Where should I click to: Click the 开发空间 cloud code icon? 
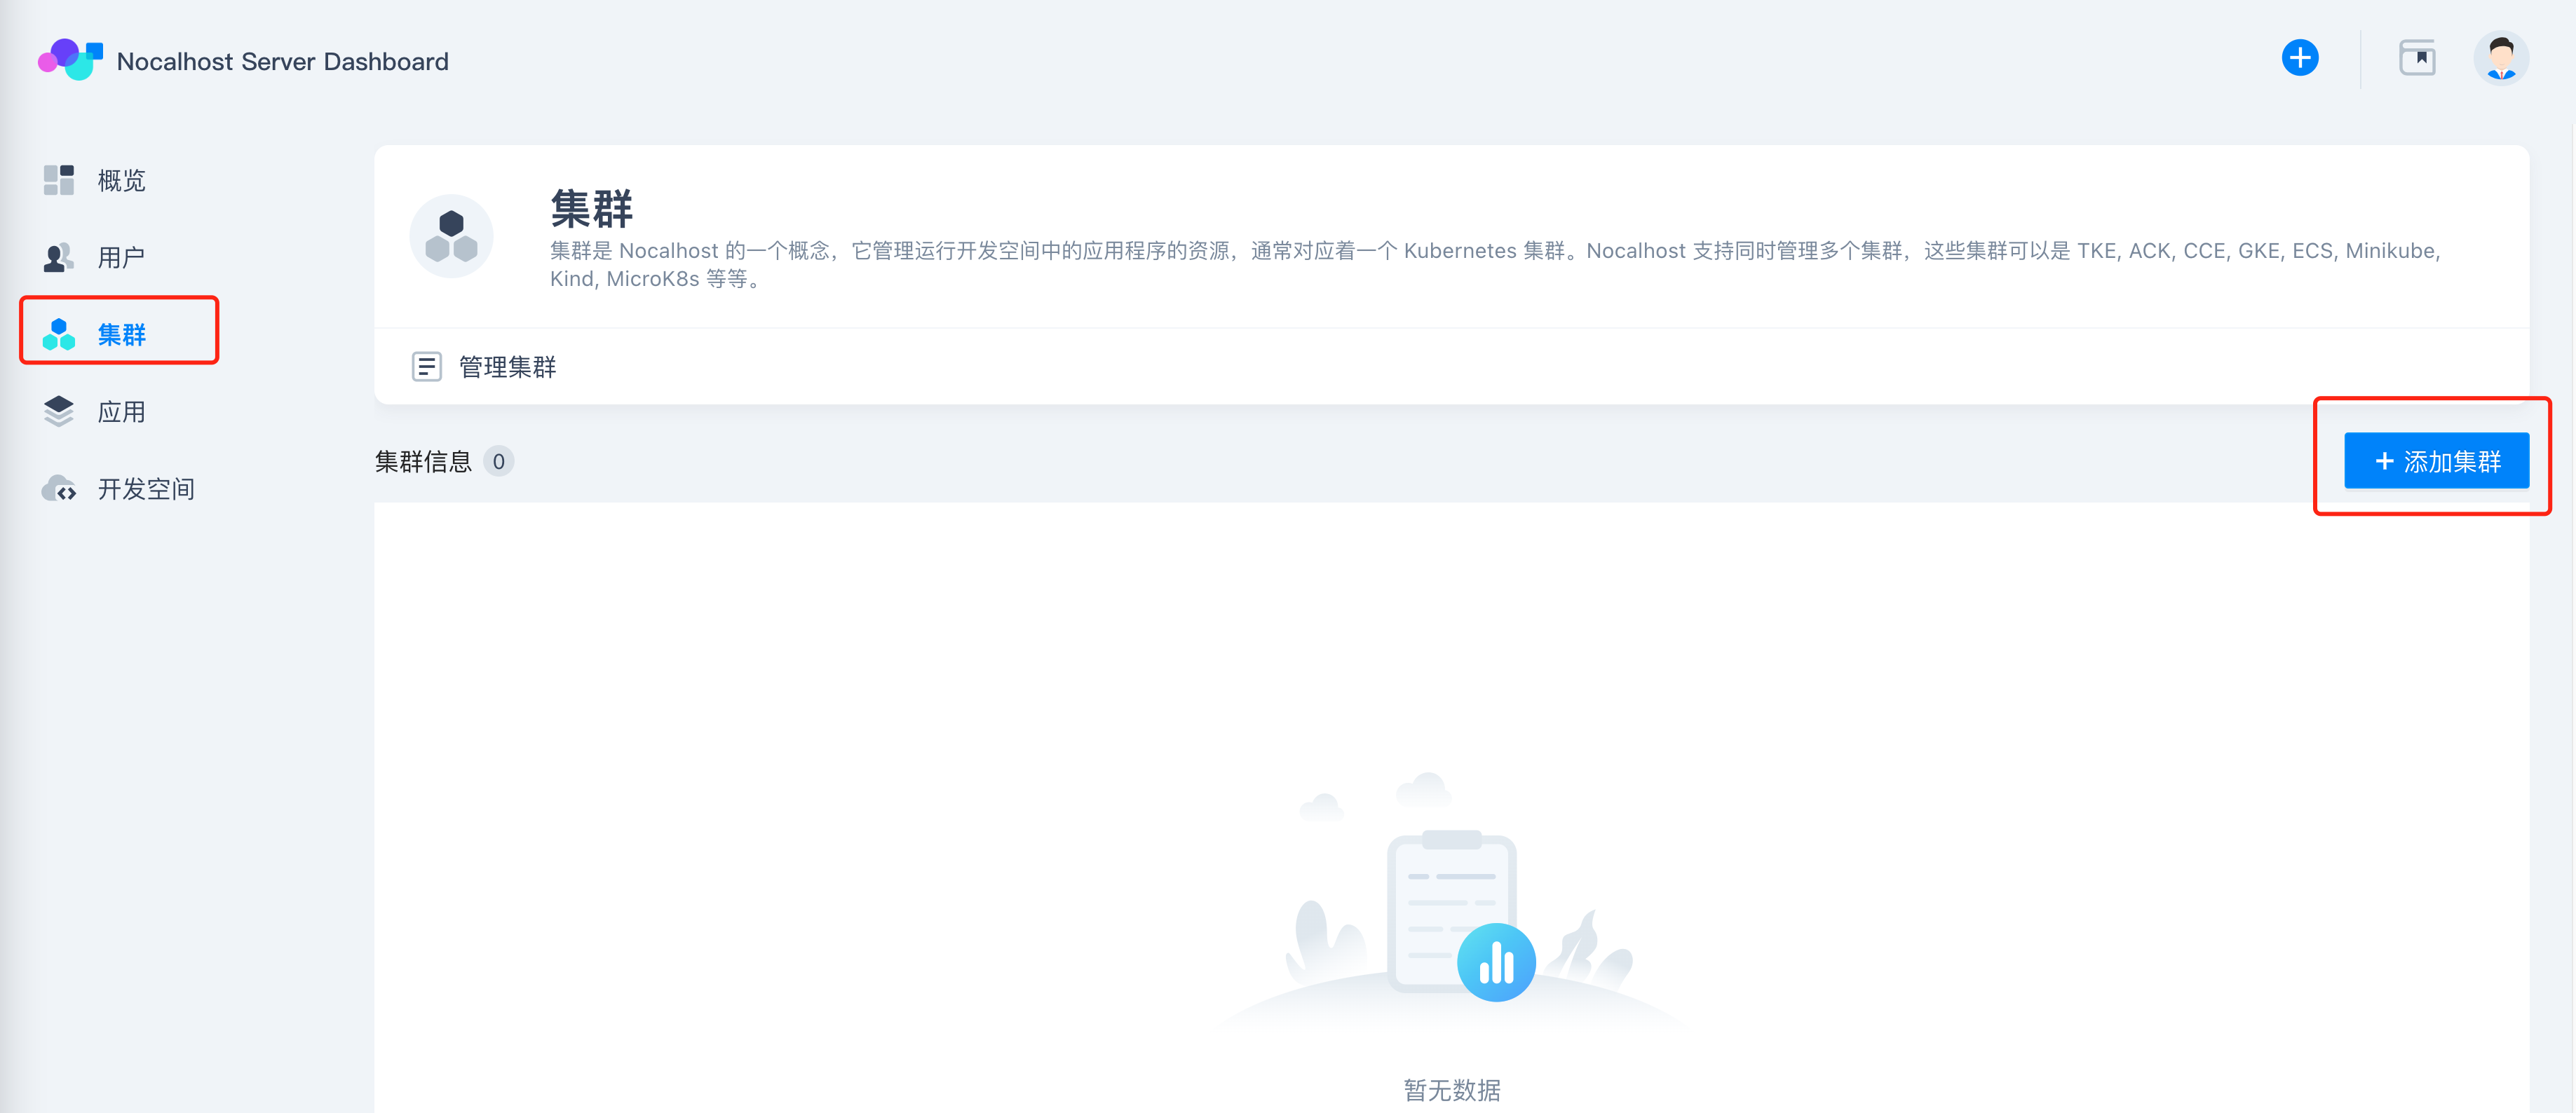pyautogui.click(x=59, y=488)
